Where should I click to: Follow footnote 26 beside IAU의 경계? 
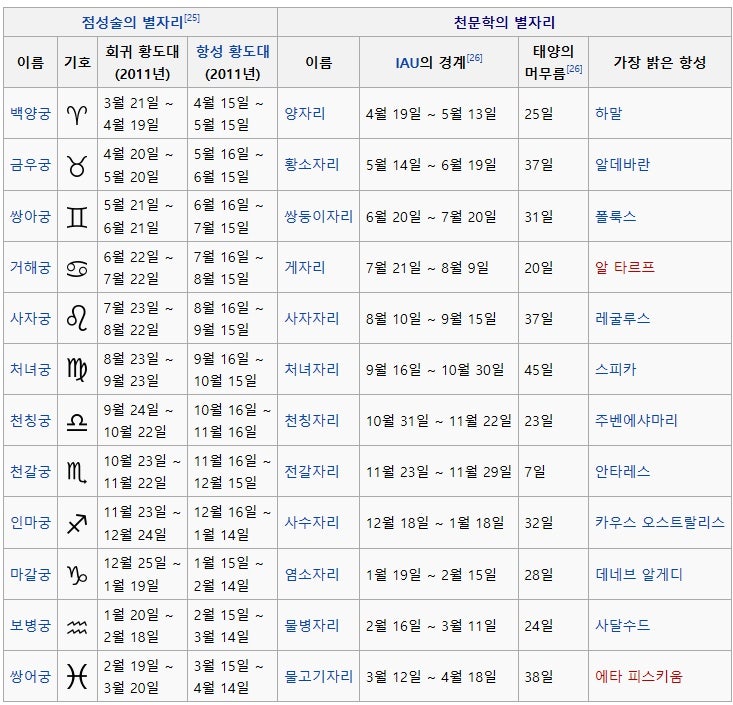[474, 58]
